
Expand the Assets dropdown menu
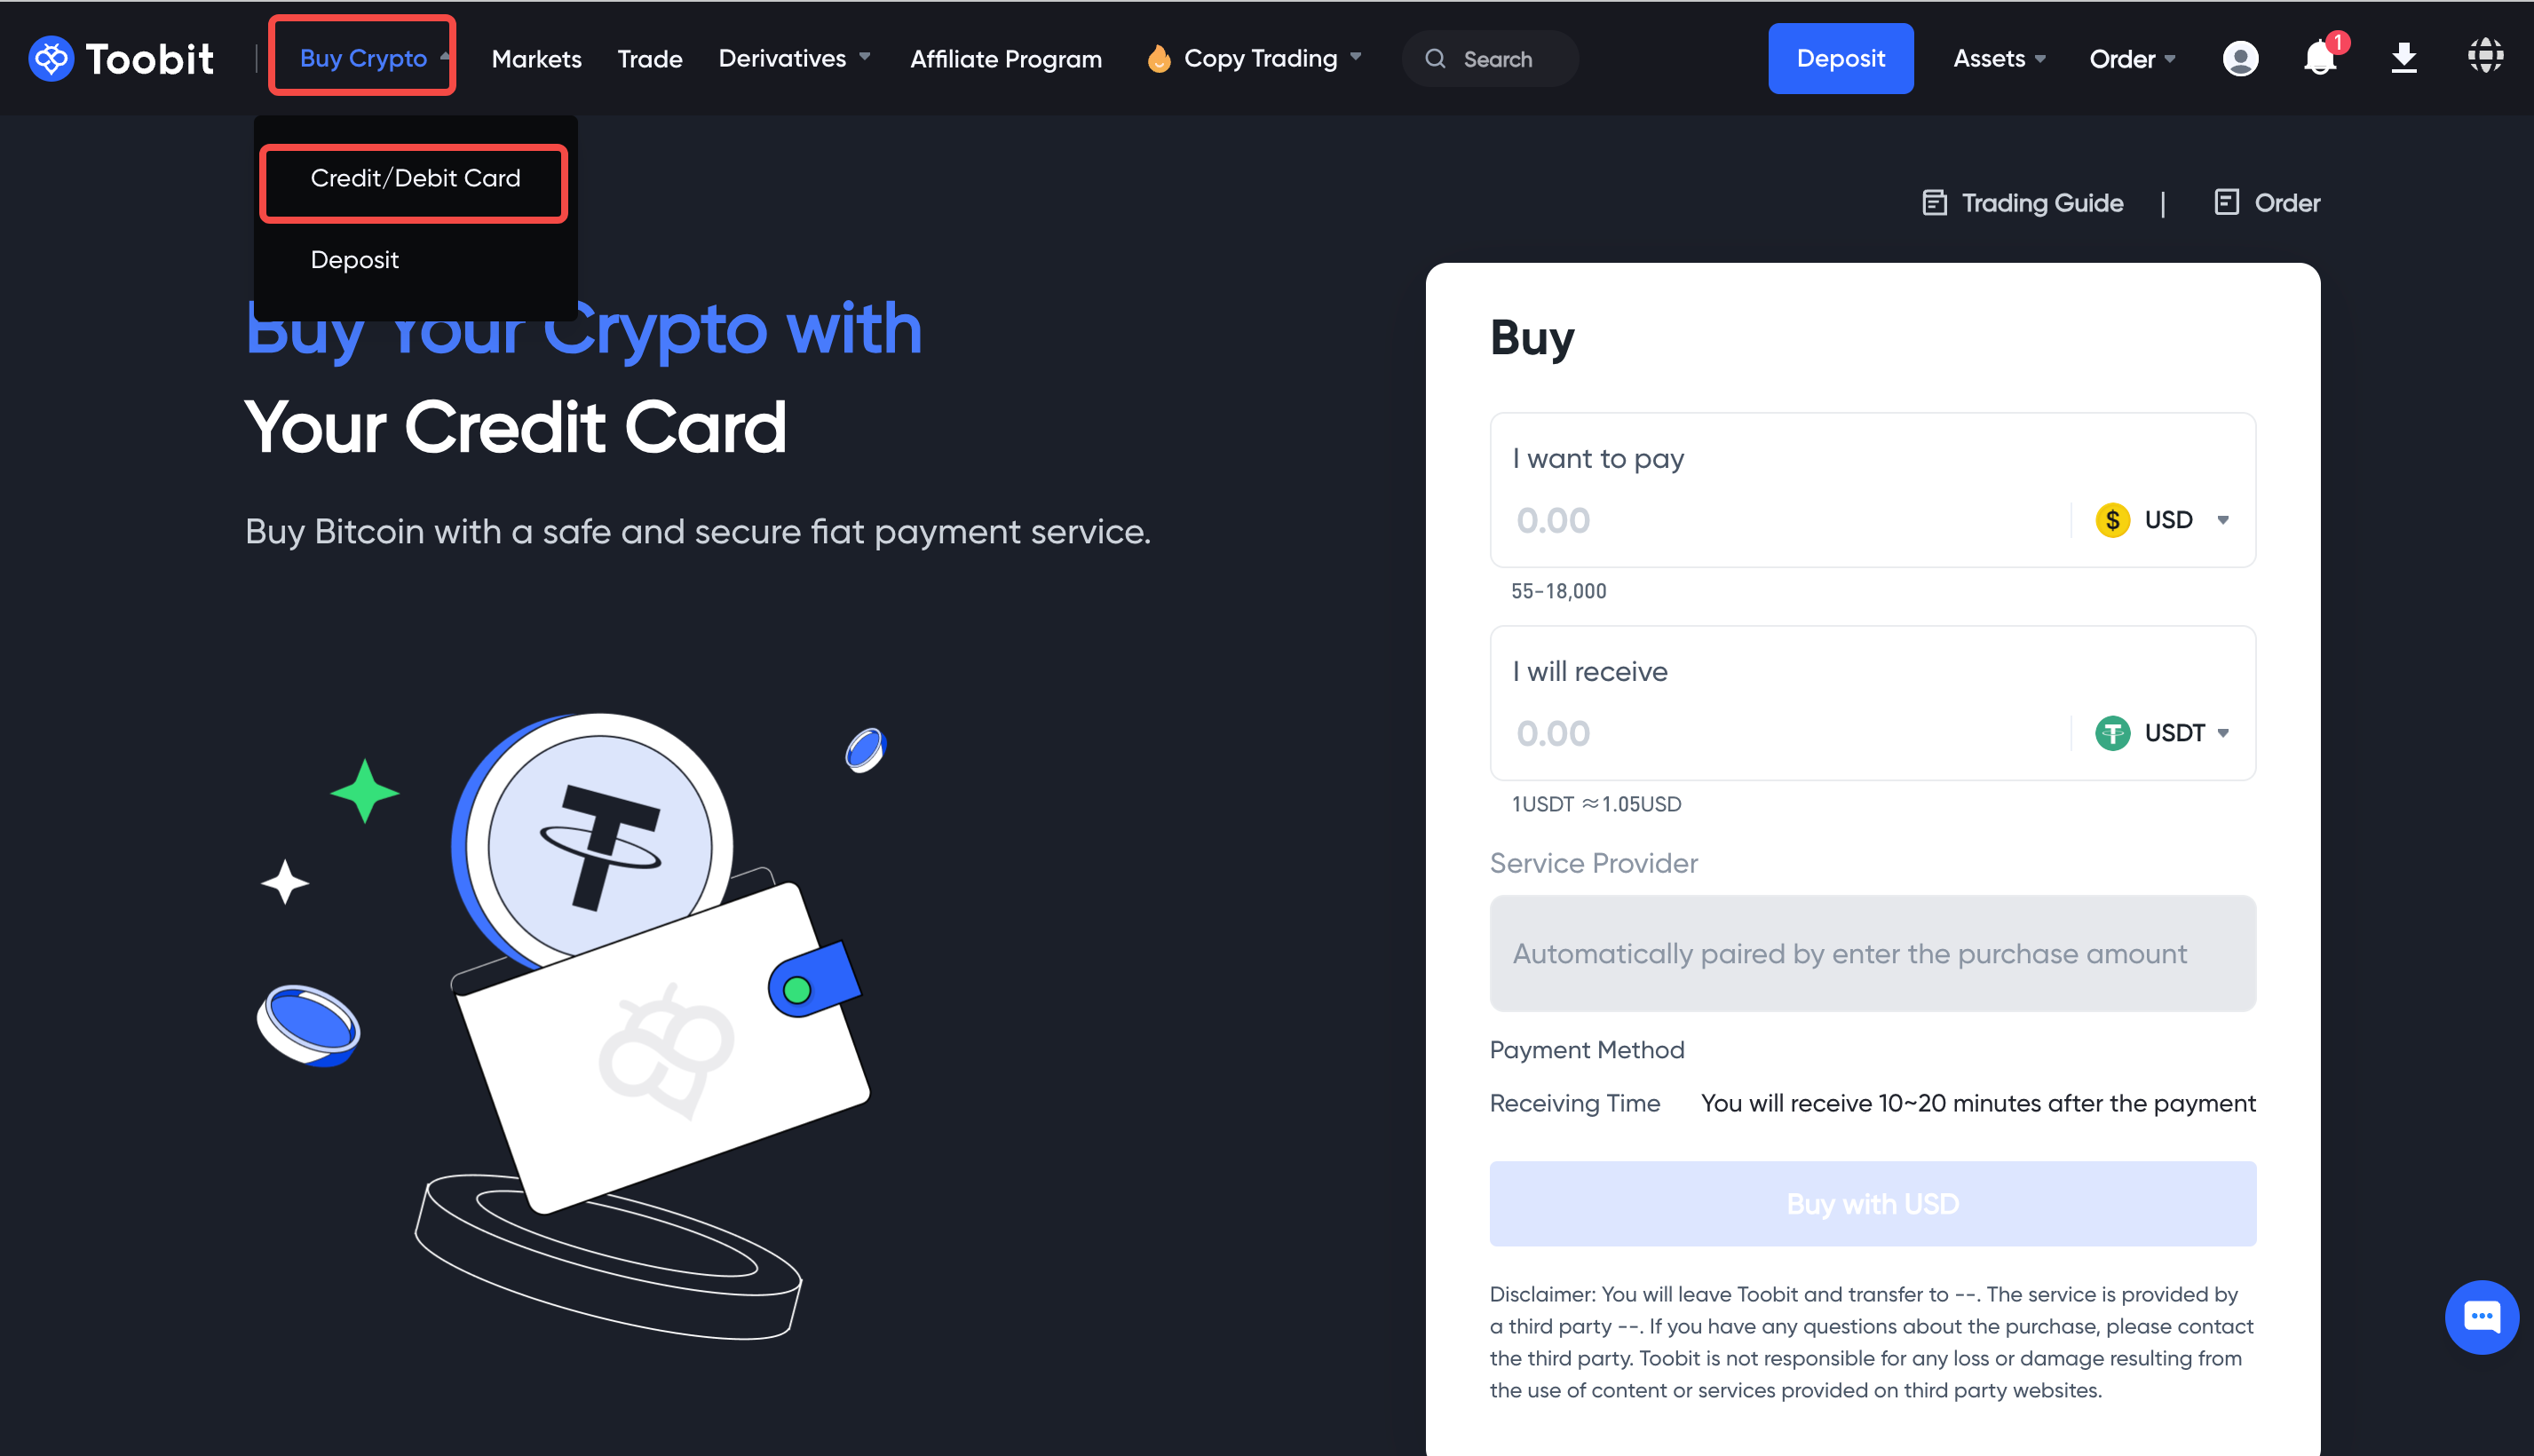tap(1998, 59)
